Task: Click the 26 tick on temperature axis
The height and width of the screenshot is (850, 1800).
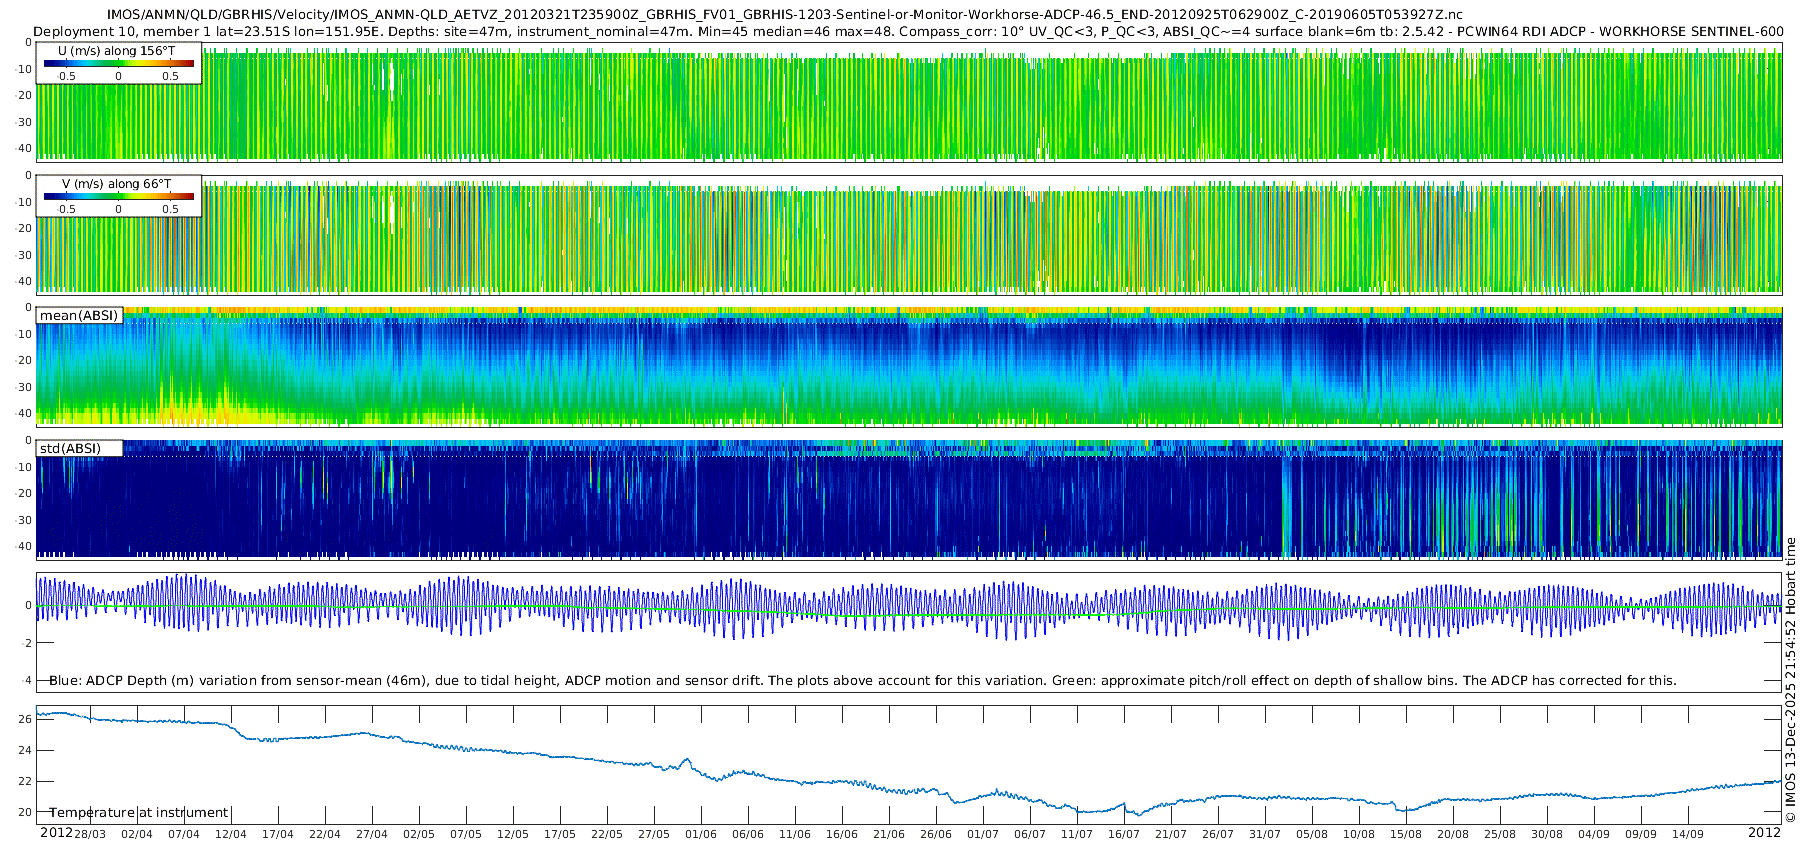Action: click(26, 719)
